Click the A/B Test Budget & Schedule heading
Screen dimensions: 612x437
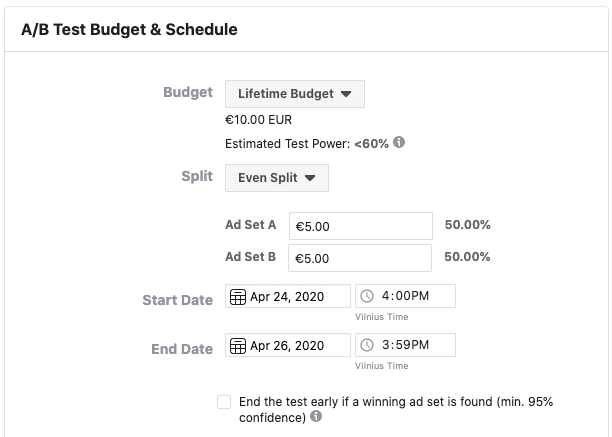coord(129,29)
